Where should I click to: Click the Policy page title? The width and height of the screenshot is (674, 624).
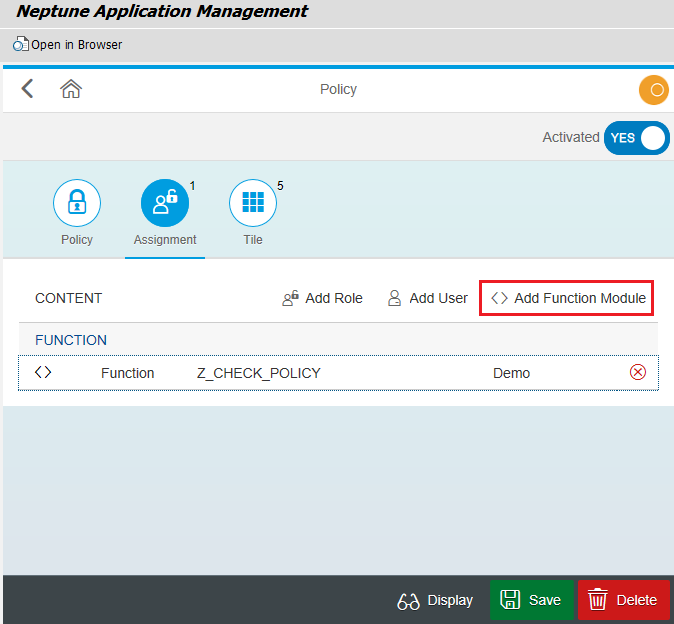click(x=338, y=89)
